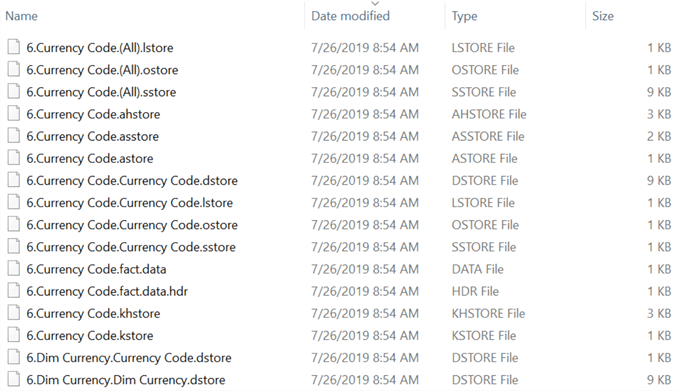Click date modified of 6.Currency Code.kstore
The height and width of the screenshot is (391, 679).
(x=365, y=335)
